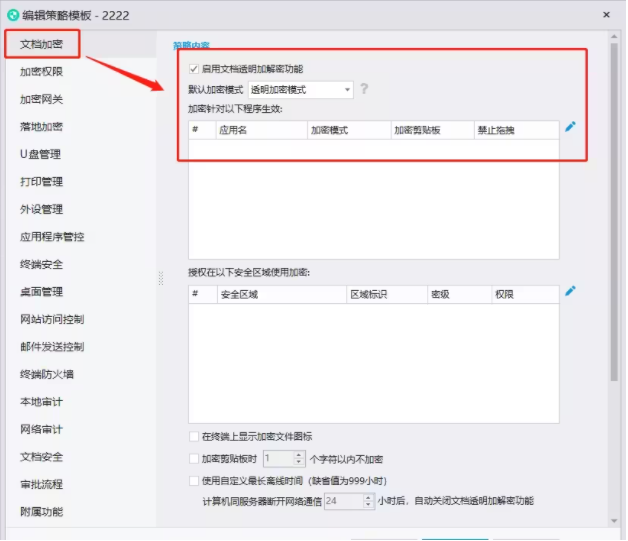Decrease offline hours stepper value
This screenshot has height=541, width=628.
point(368,505)
